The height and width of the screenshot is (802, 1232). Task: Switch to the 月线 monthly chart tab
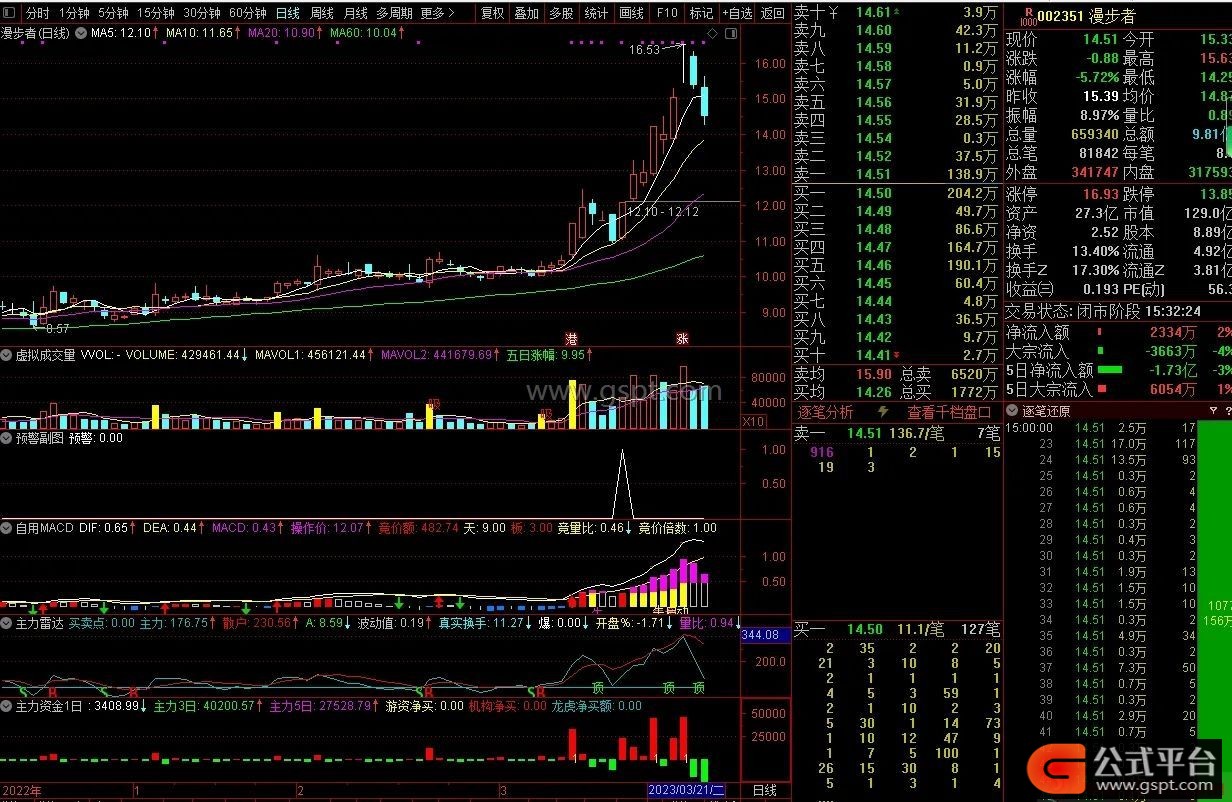click(355, 13)
